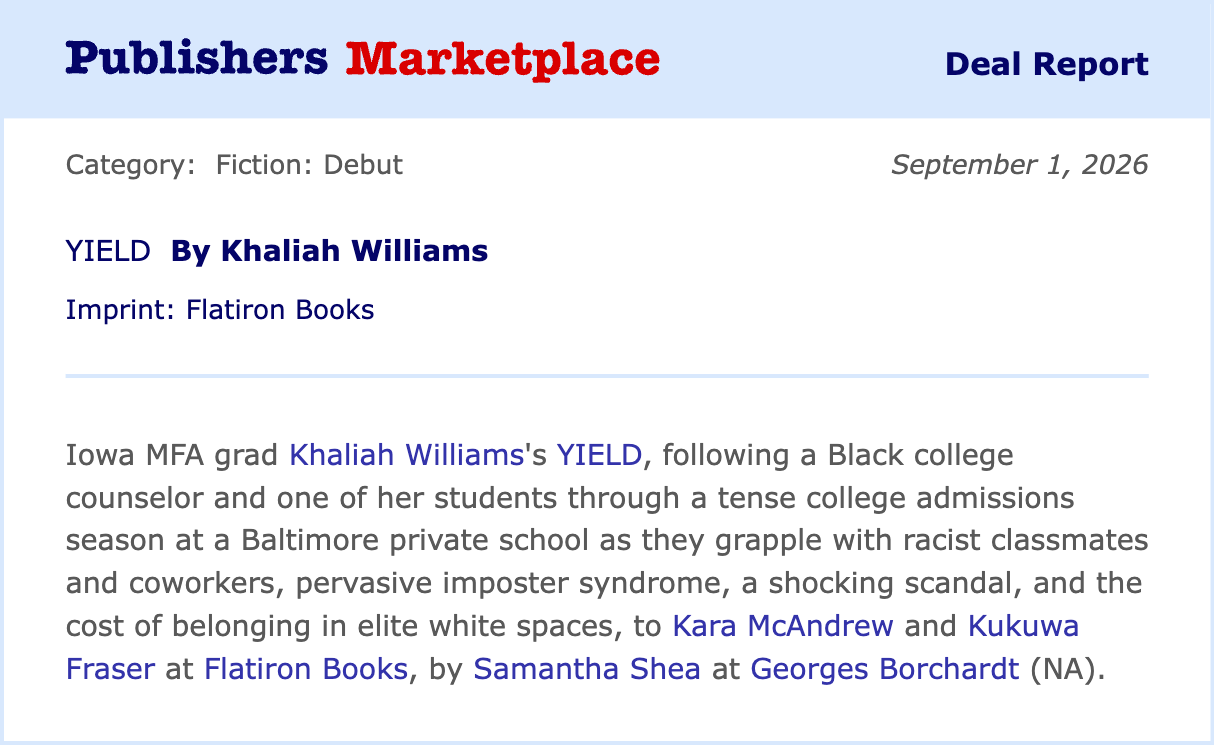The height and width of the screenshot is (745, 1214).
Task: Follow the YIELD link inside the paragraph
Action: click(x=599, y=456)
